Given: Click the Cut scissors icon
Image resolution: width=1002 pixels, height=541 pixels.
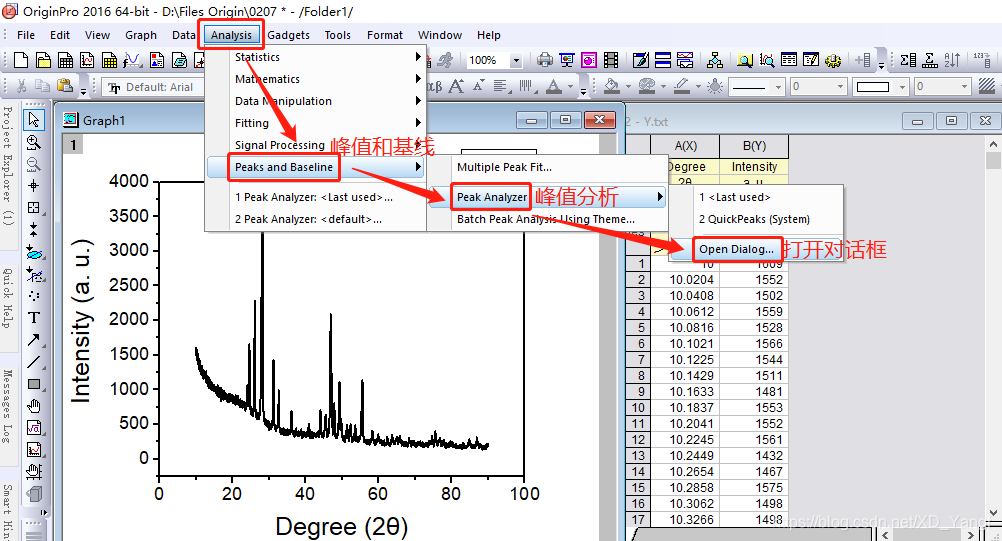Looking at the screenshot, I should click(21, 86).
